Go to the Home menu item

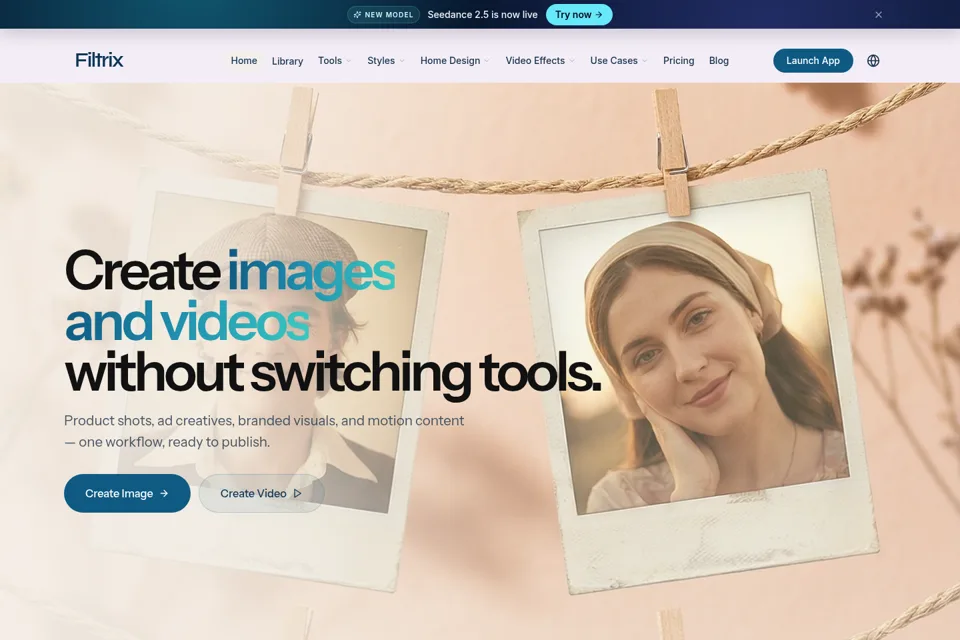click(244, 61)
